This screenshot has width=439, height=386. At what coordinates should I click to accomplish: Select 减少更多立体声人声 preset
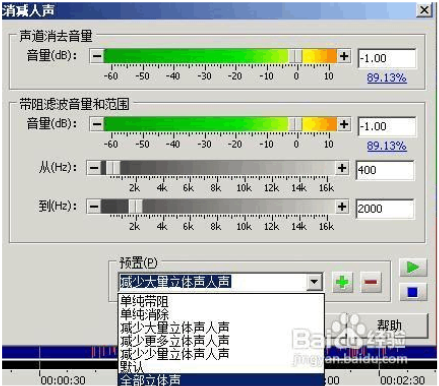pyautogui.click(x=175, y=340)
